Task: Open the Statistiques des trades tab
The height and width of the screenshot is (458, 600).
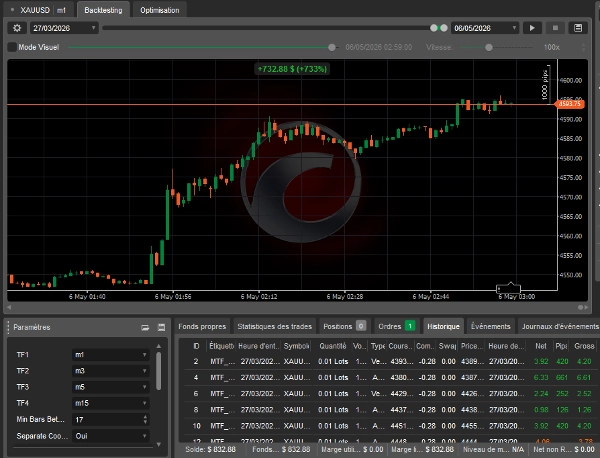Action: coord(274,326)
